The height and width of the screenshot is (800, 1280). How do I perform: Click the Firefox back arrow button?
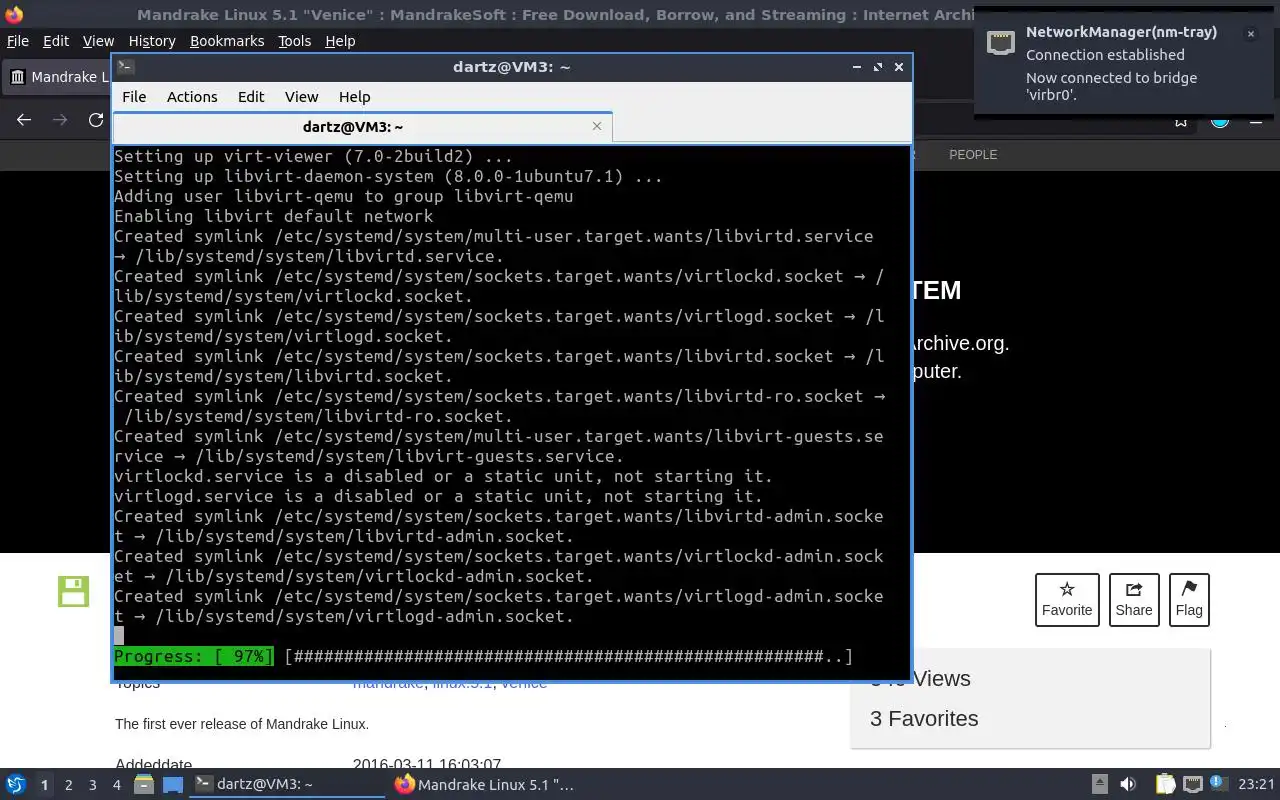click(24, 120)
